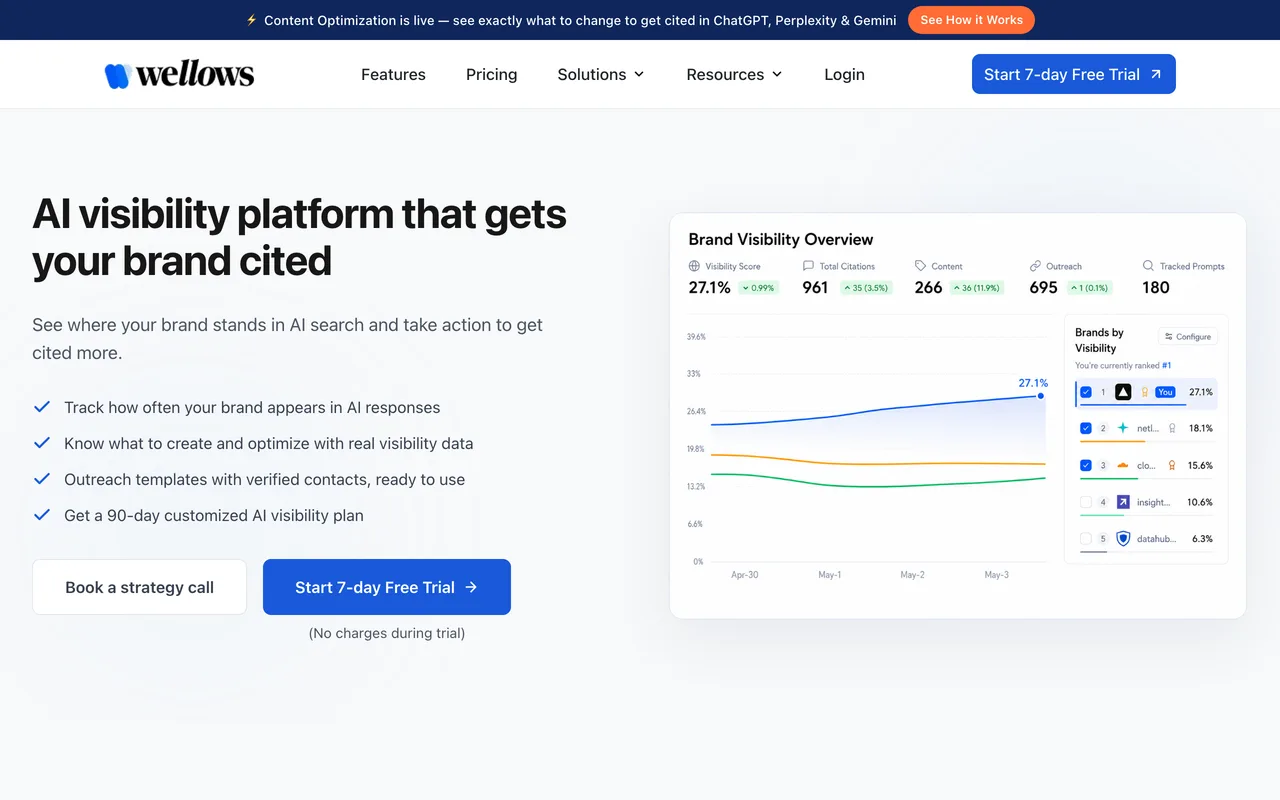1280x800 pixels.
Task: Expand the Solutions dropdown menu
Action: 601,74
